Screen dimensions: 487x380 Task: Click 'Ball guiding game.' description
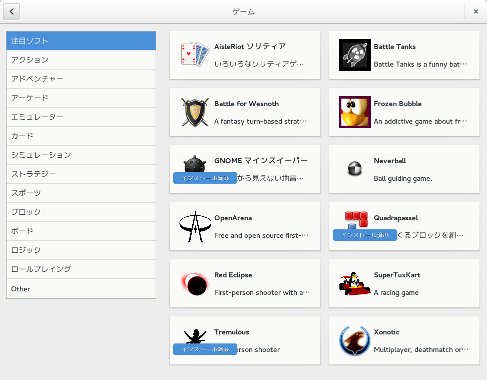click(x=403, y=179)
